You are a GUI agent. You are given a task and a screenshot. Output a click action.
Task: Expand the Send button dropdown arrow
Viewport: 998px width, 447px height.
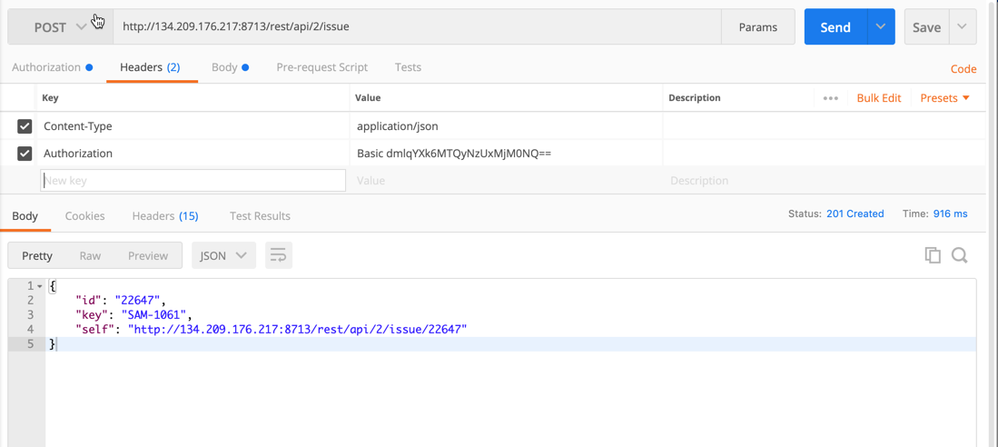click(x=881, y=27)
